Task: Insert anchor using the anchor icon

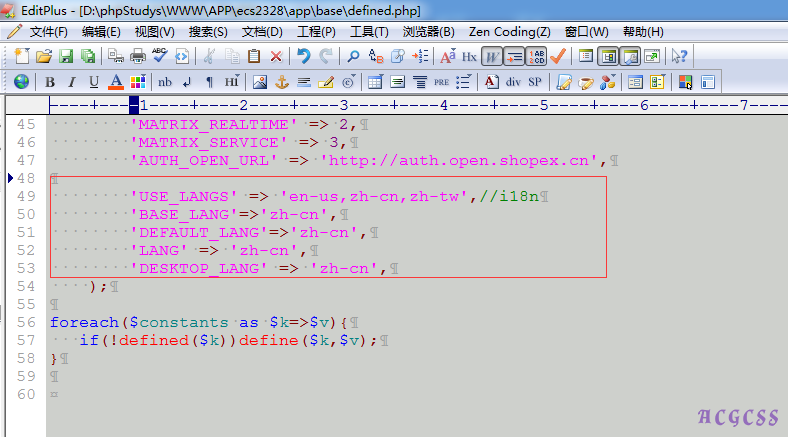Action: (x=282, y=81)
